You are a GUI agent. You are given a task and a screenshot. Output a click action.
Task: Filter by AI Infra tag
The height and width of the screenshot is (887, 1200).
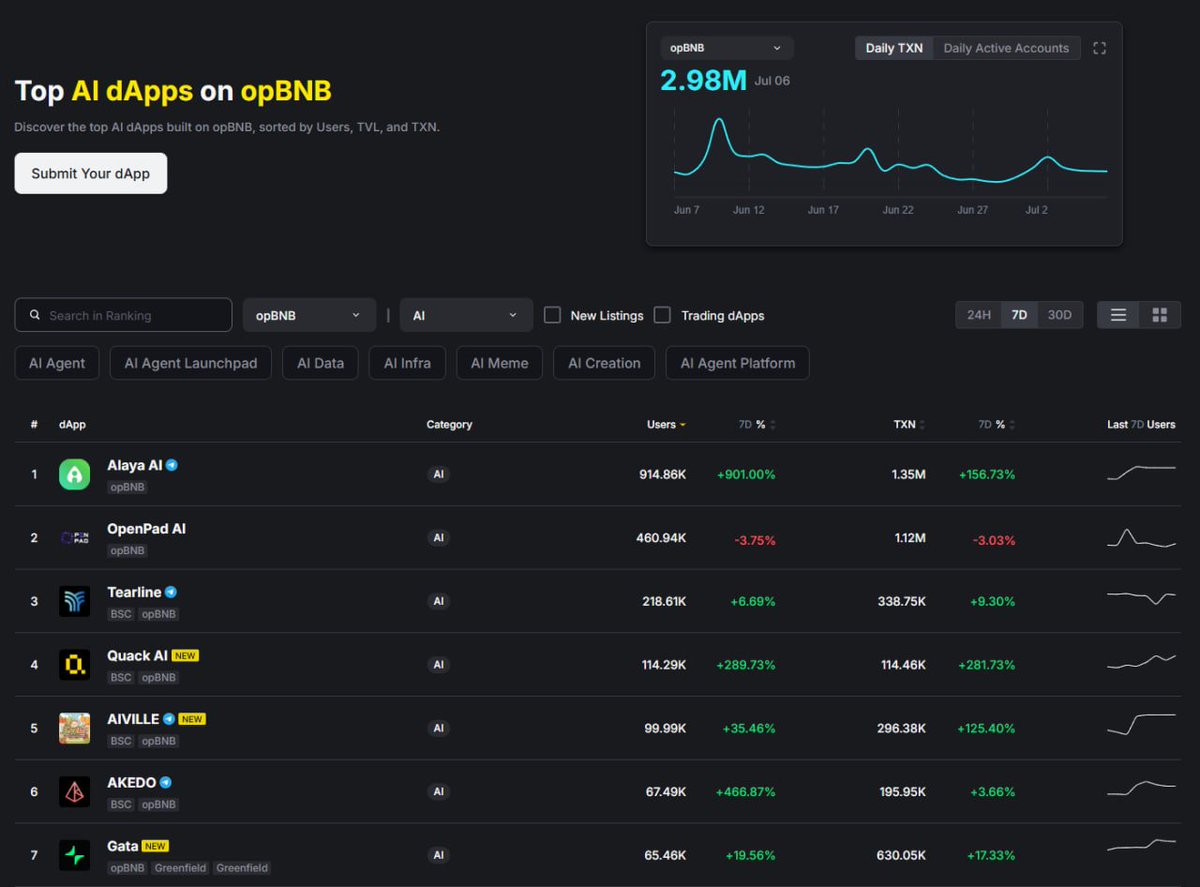coord(407,363)
